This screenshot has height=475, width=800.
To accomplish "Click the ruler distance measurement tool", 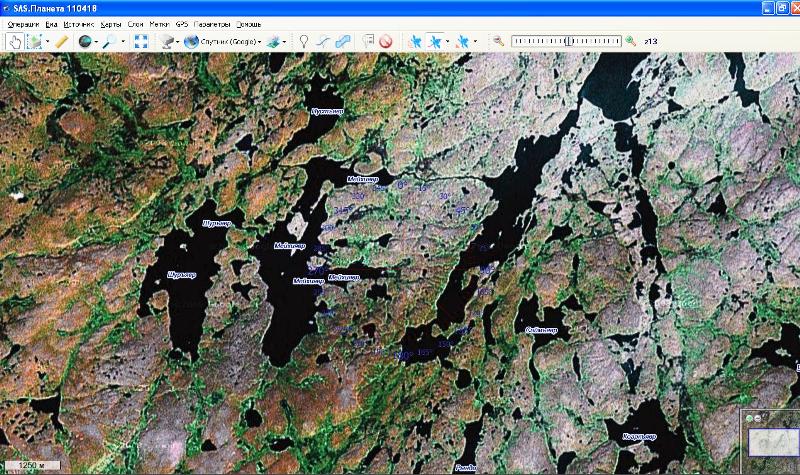I will pyautogui.click(x=63, y=41).
